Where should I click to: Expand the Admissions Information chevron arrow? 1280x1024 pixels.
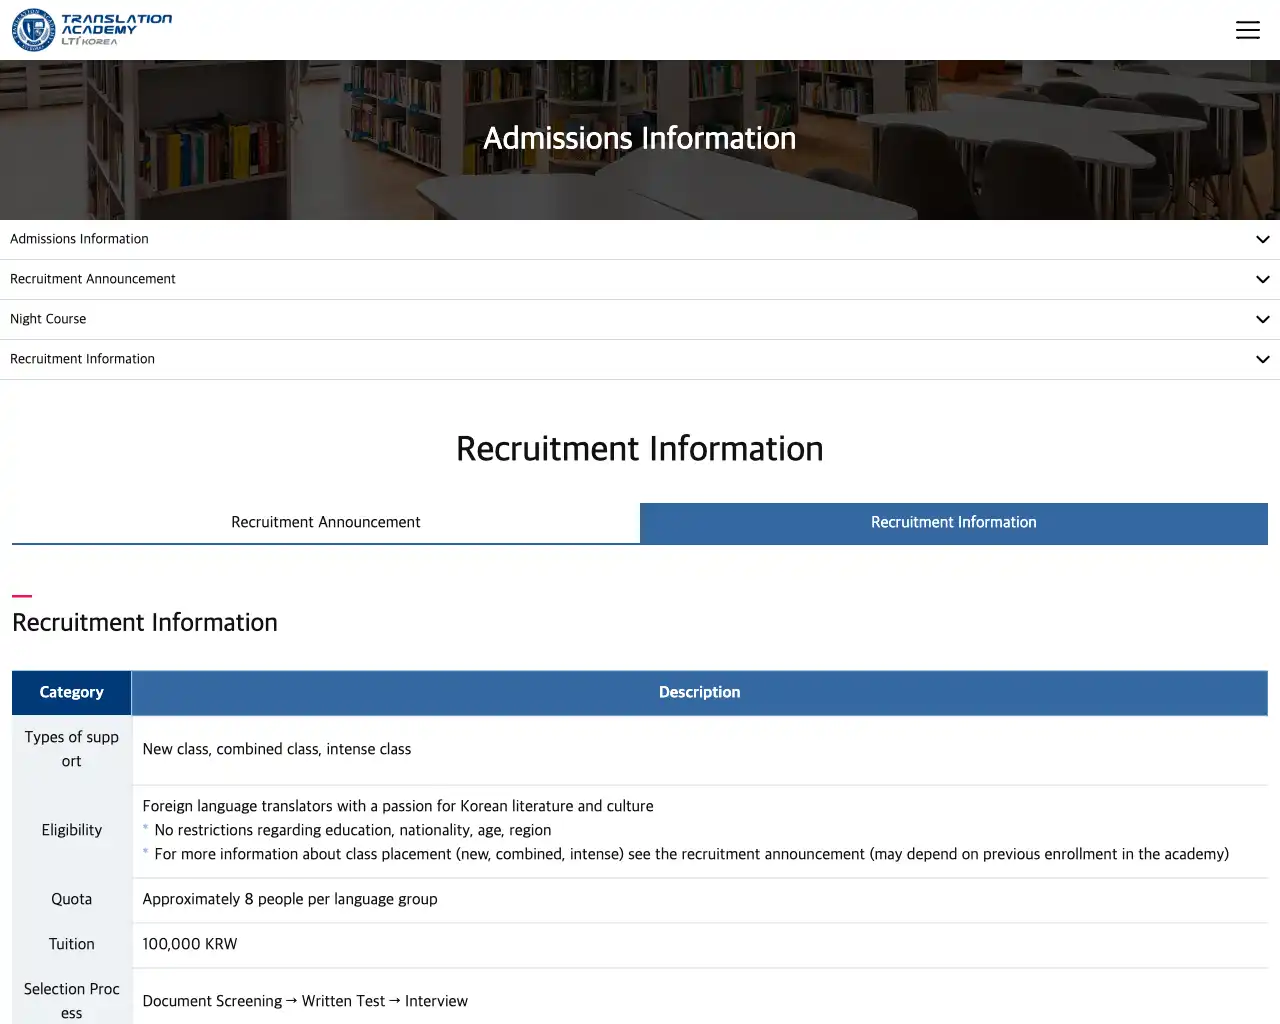(1262, 240)
